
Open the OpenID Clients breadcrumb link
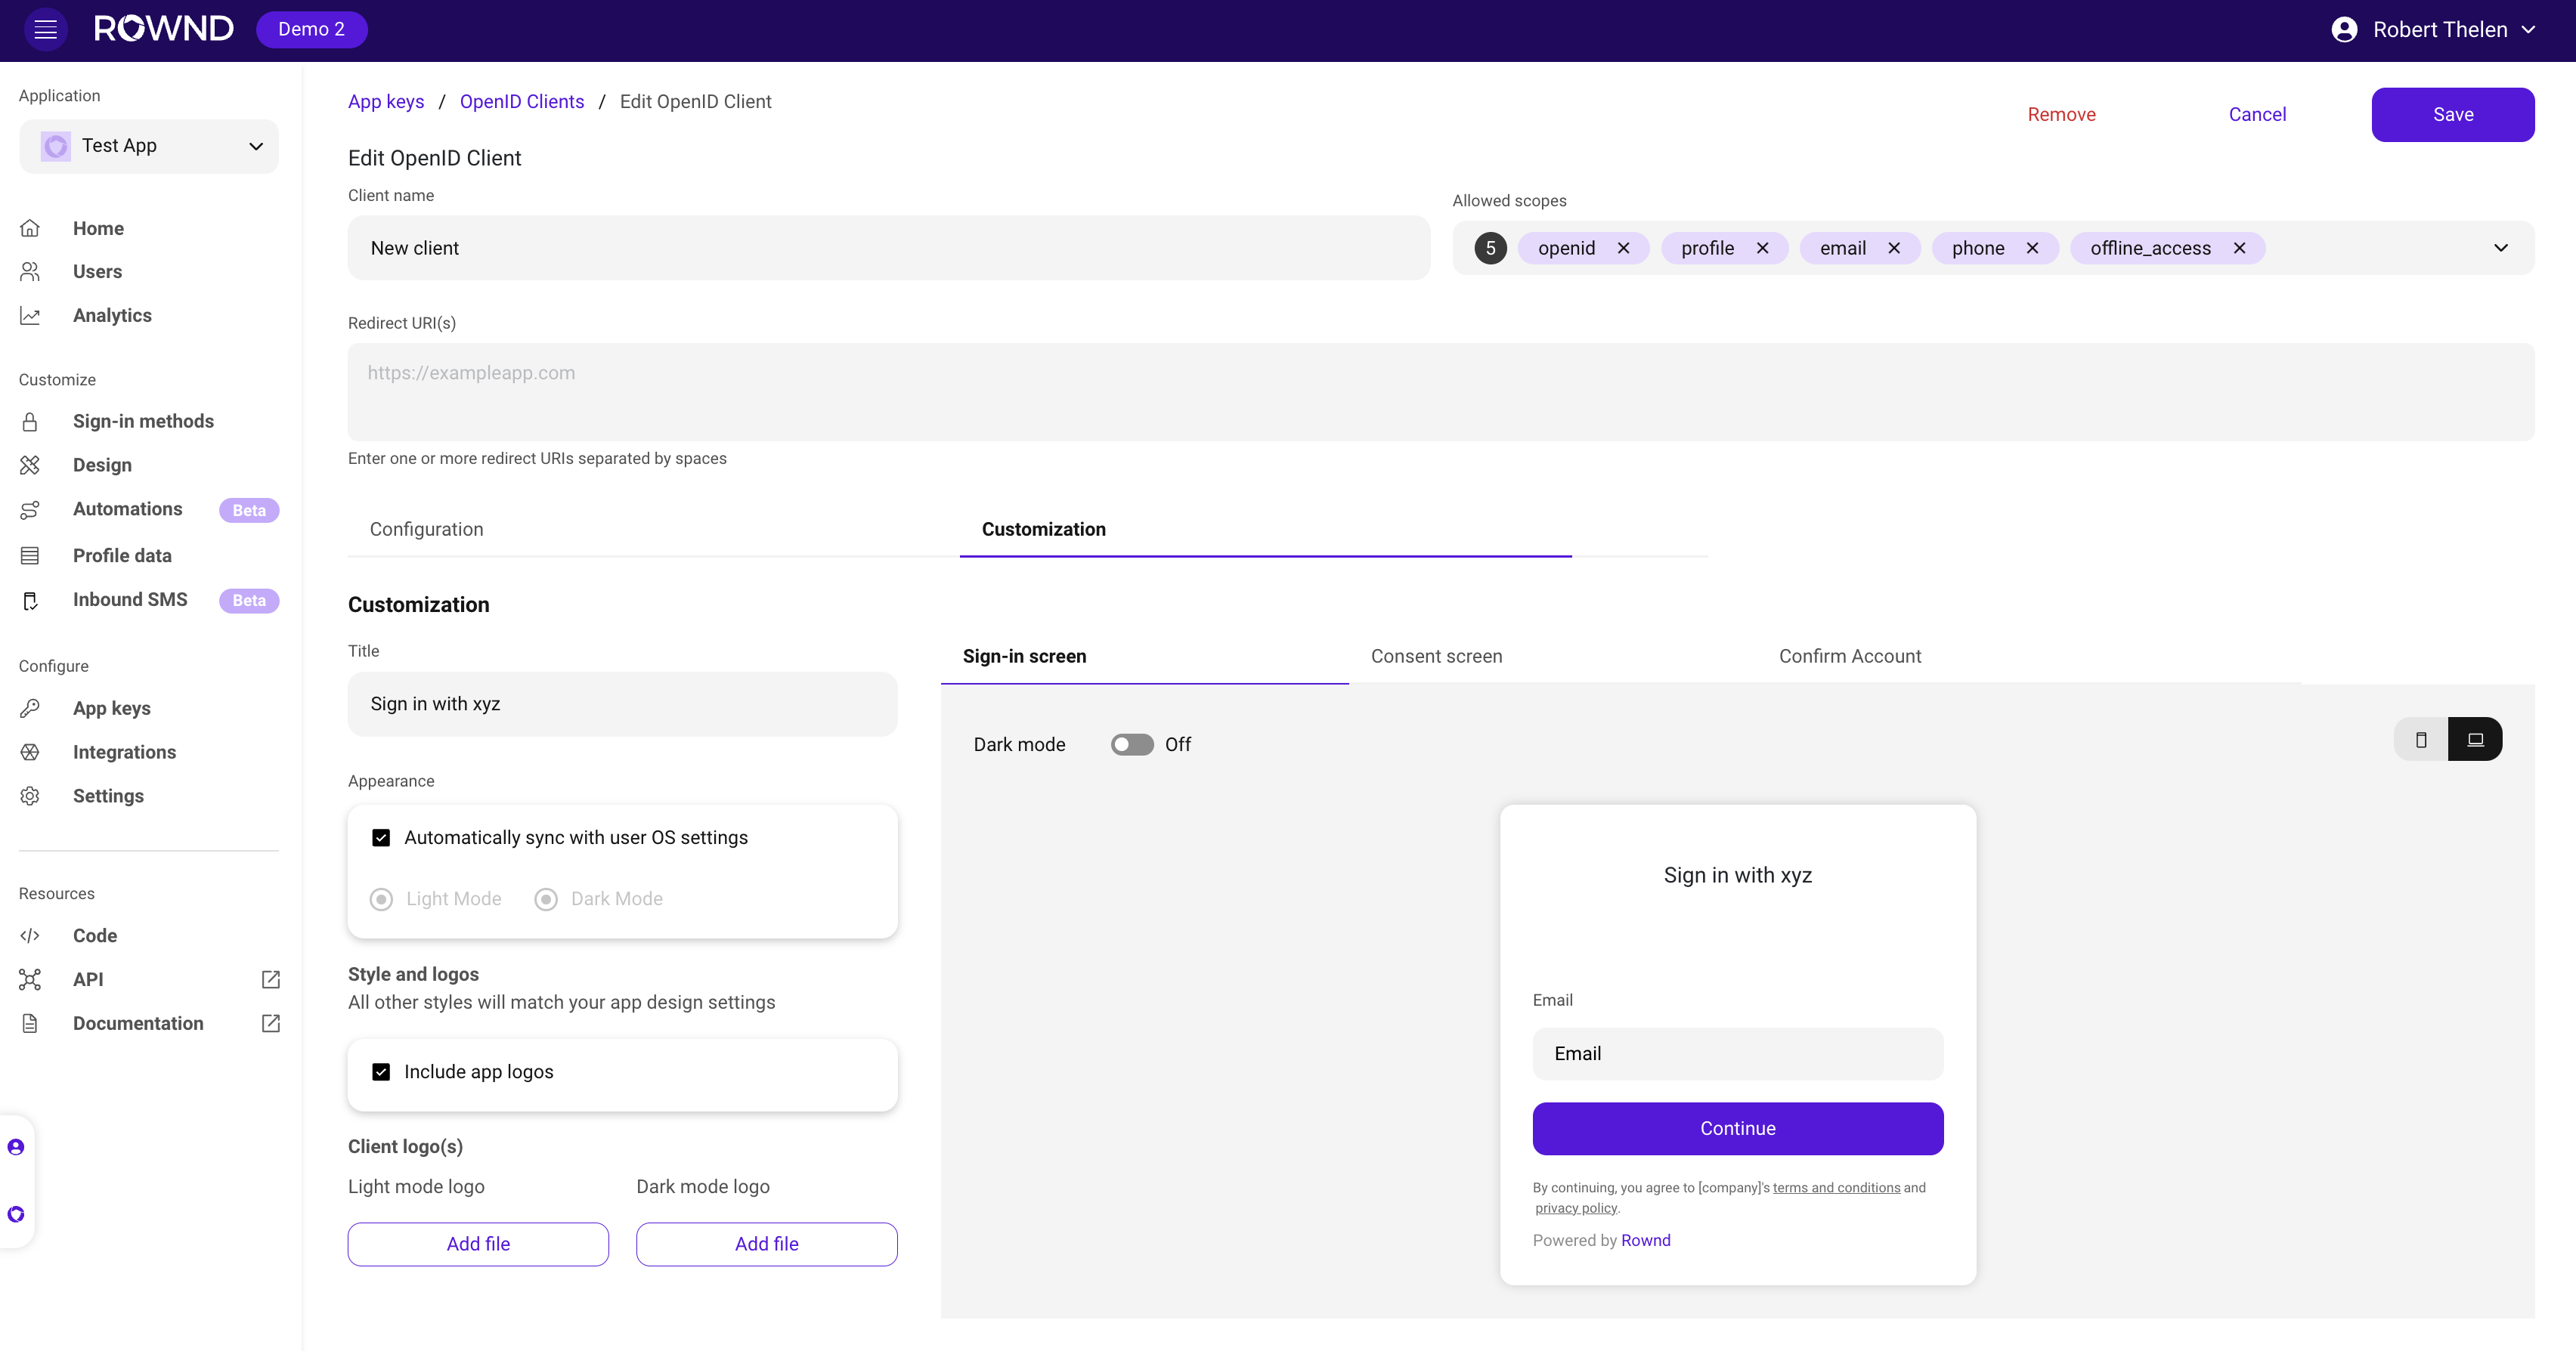tap(521, 101)
